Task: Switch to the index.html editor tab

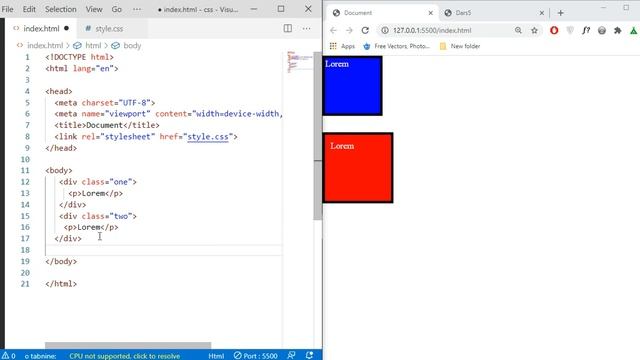Action: [x=41, y=29]
